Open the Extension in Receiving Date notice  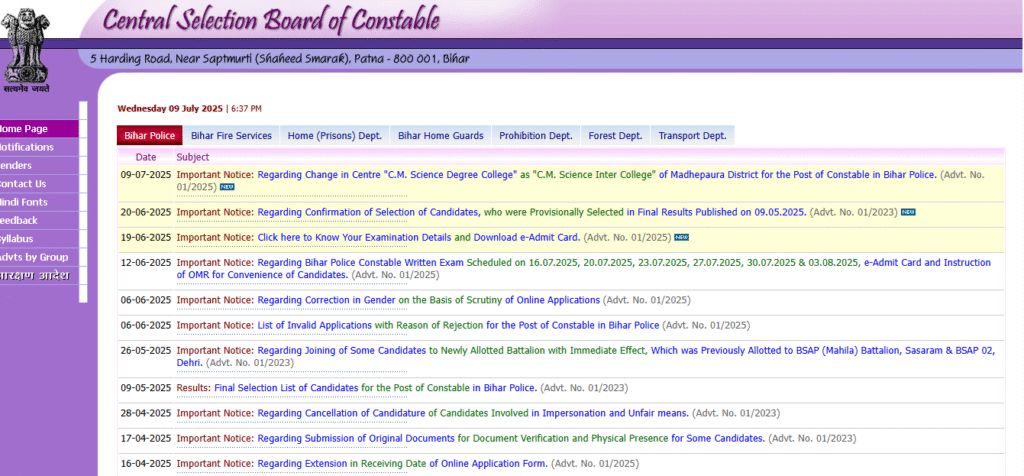402,464
